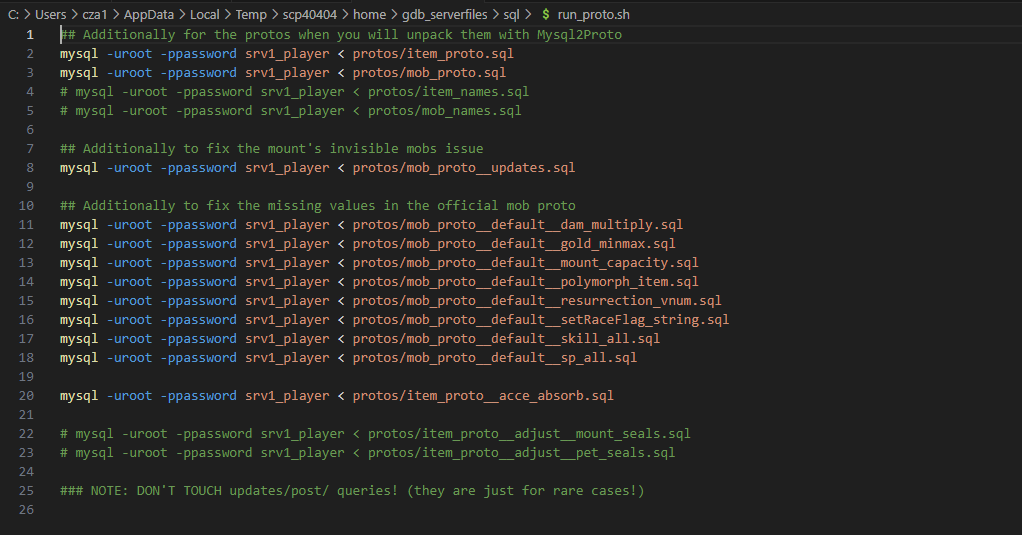1022x535 pixels.
Task: Select the scp40404 breadcrumb folder
Action: coord(309,15)
